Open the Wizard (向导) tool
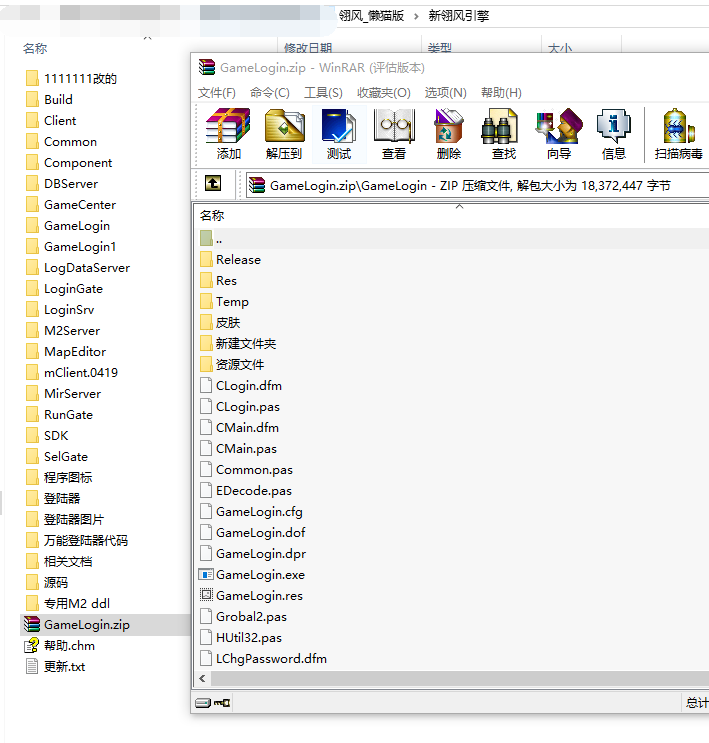709x743 pixels. pos(559,134)
